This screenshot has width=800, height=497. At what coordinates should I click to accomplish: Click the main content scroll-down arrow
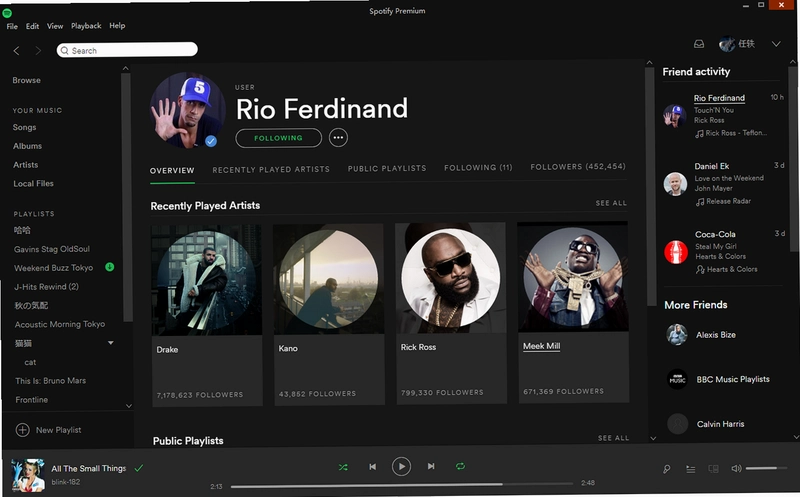point(653,438)
